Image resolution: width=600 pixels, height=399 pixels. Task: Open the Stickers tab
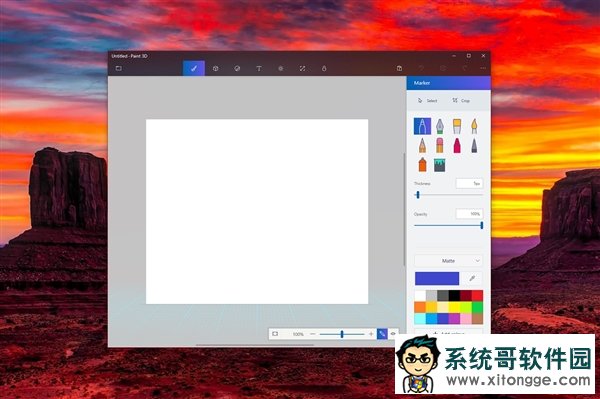click(237, 68)
